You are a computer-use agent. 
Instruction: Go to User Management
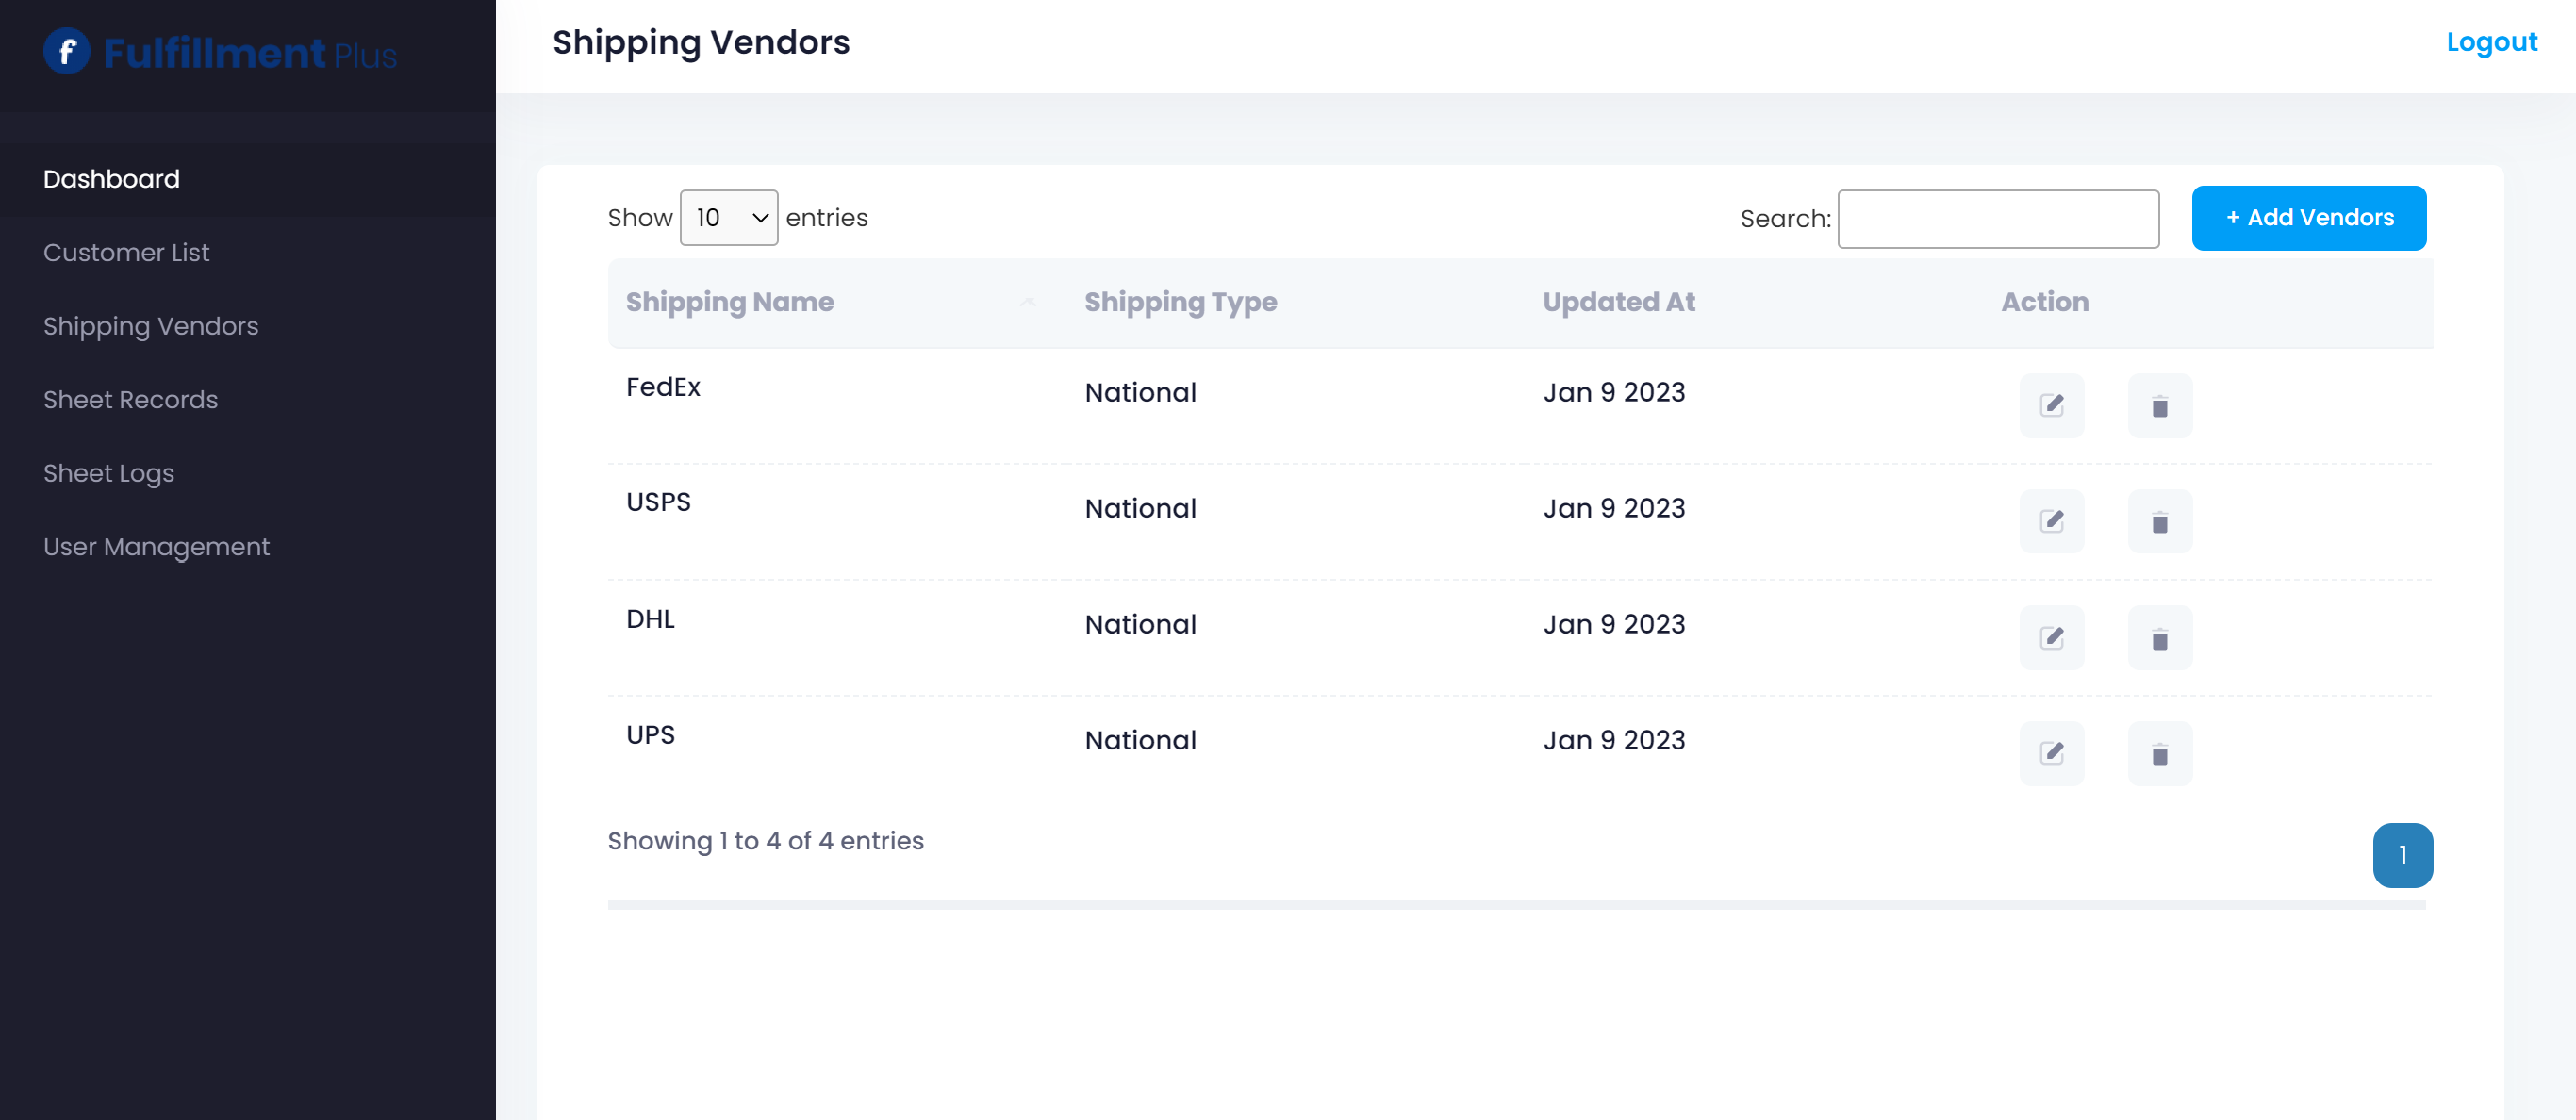click(156, 546)
